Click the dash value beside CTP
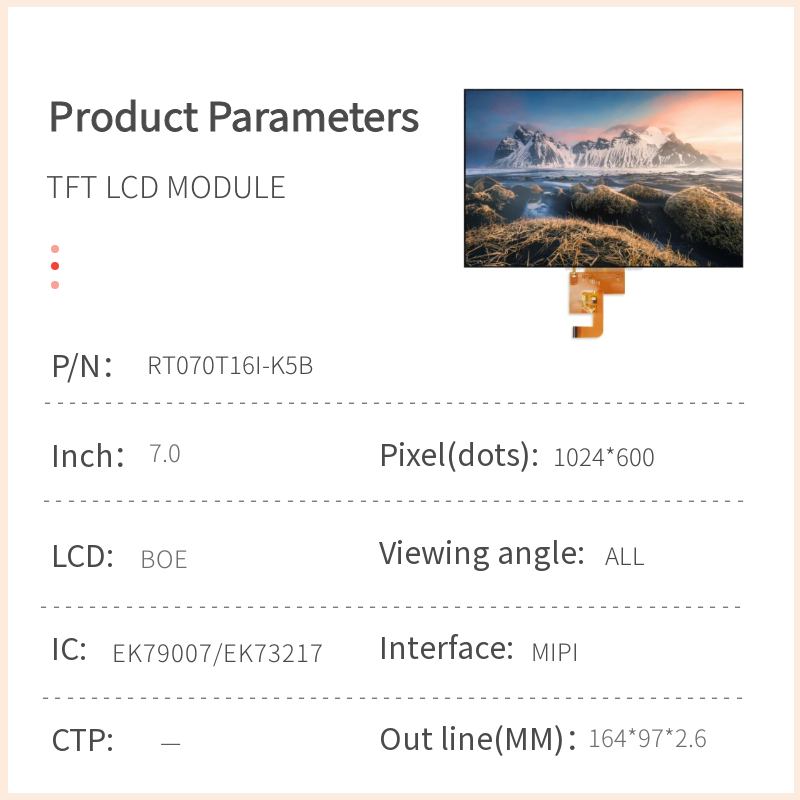This screenshot has width=800, height=800. click(171, 743)
